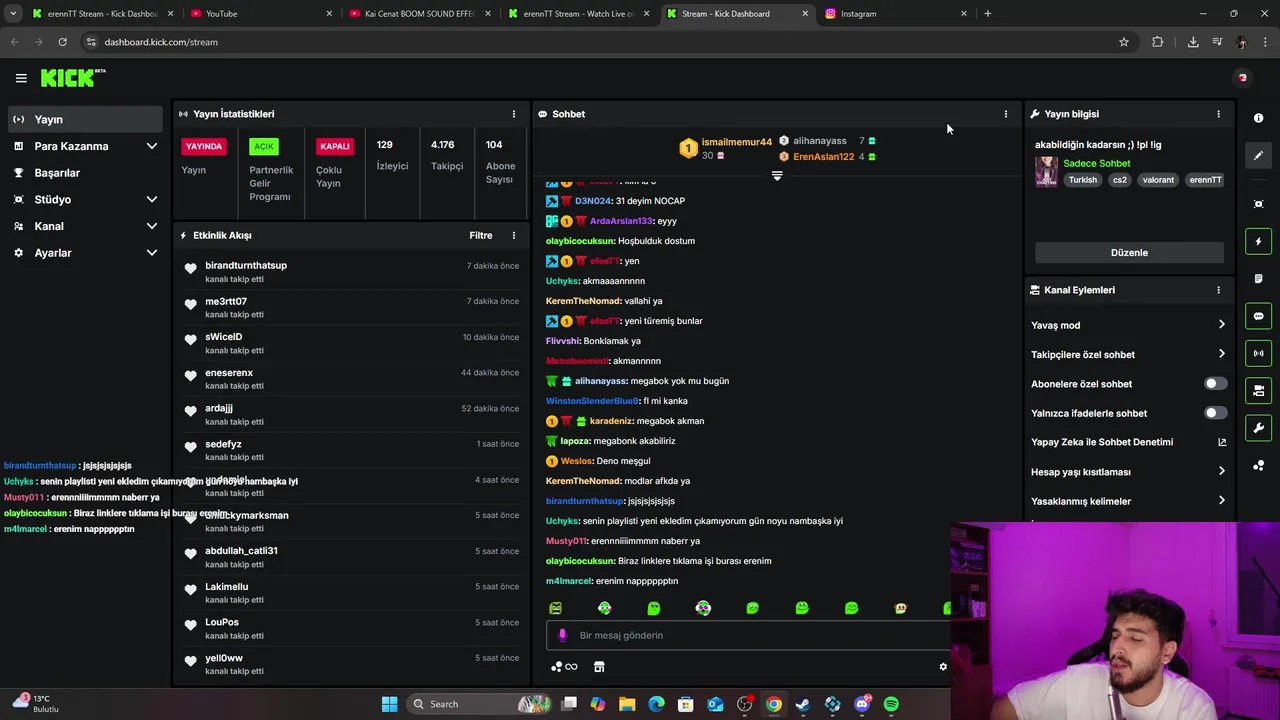This screenshot has width=1280, height=720.
Task: Open Spotify from the taskbar
Action: [x=891, y=704]
